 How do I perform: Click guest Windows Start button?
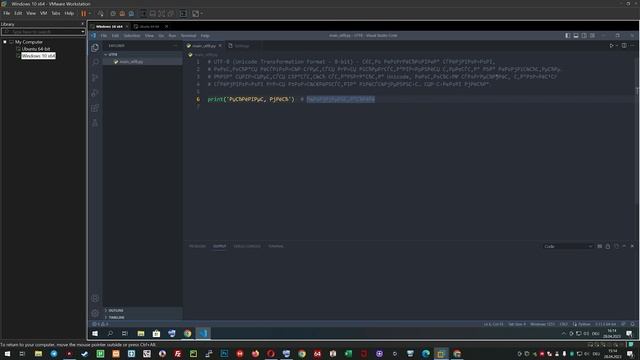tap(95, 333)
